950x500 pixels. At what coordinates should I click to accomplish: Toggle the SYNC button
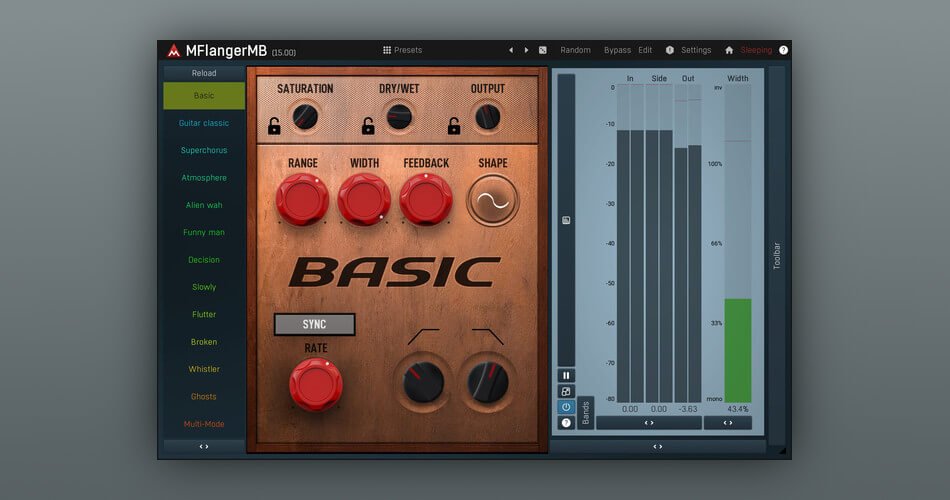(314, 324)
